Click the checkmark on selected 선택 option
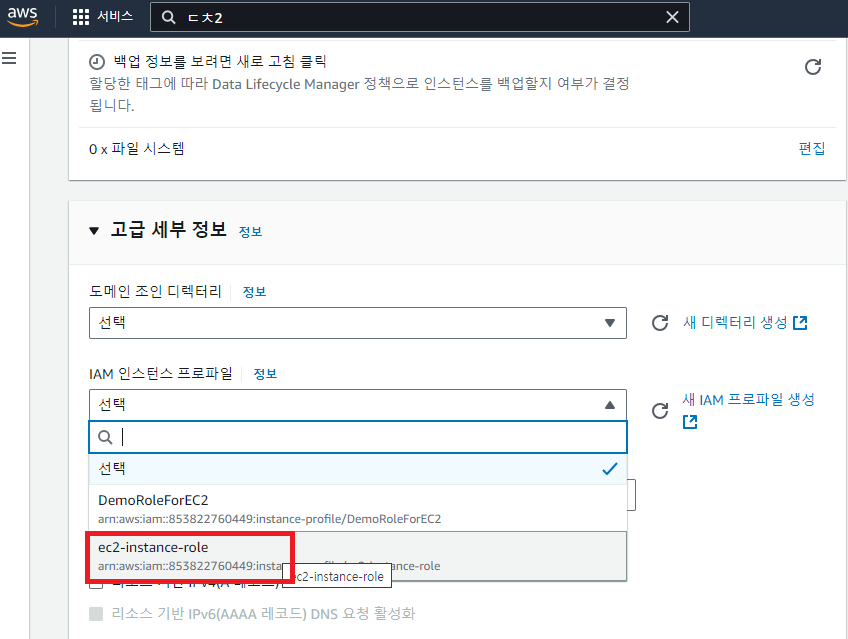Screen dimensions: 848x639 (x=610, y=469)
